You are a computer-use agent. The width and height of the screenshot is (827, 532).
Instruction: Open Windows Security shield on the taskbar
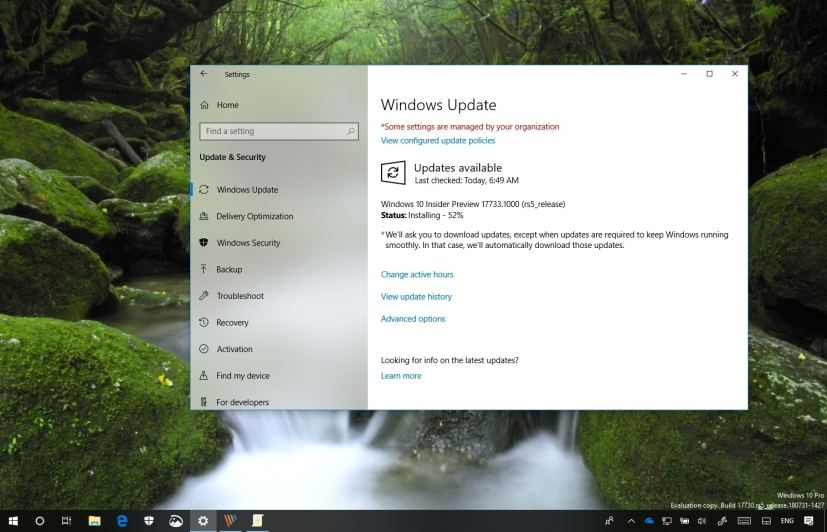149,521
